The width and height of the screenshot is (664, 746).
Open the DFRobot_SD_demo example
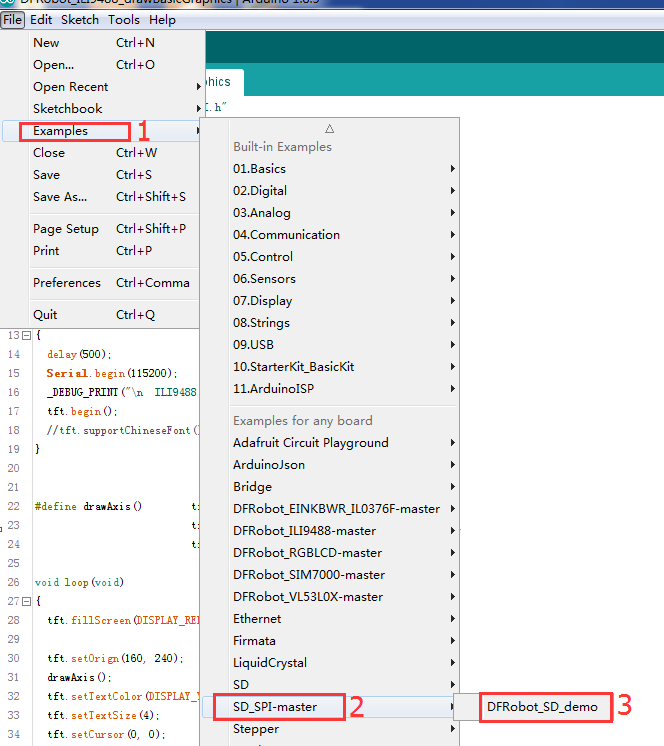[x=542, y=707]
